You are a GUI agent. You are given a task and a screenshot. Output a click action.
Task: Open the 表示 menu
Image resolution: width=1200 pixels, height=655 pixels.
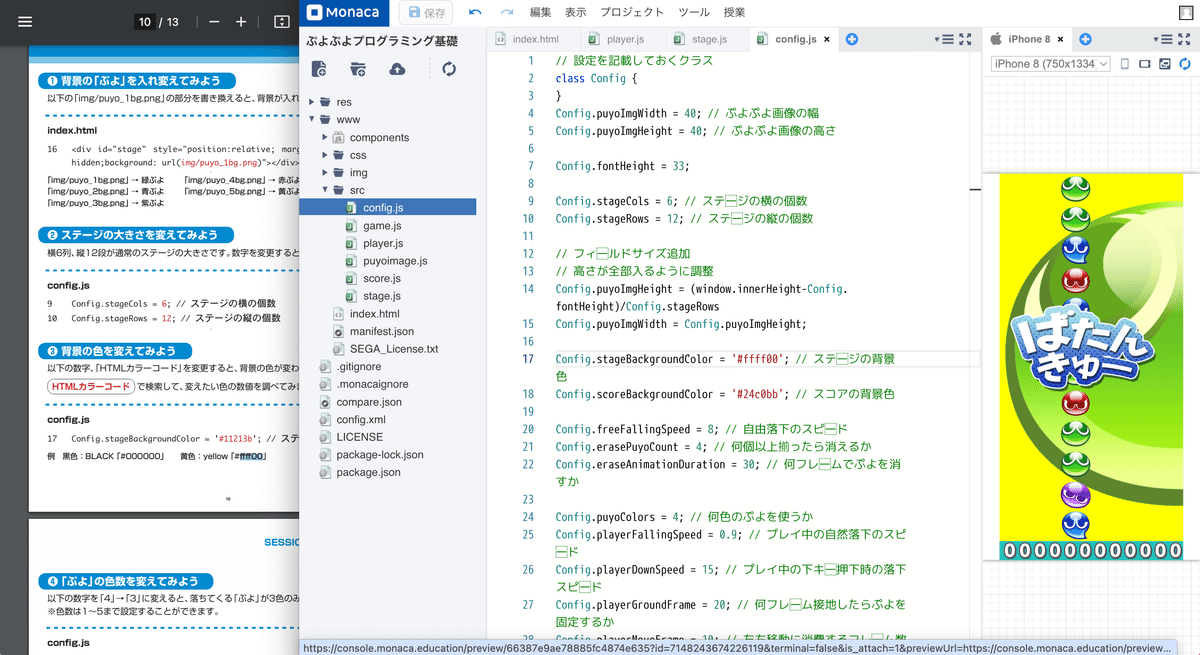click(575, 12)
